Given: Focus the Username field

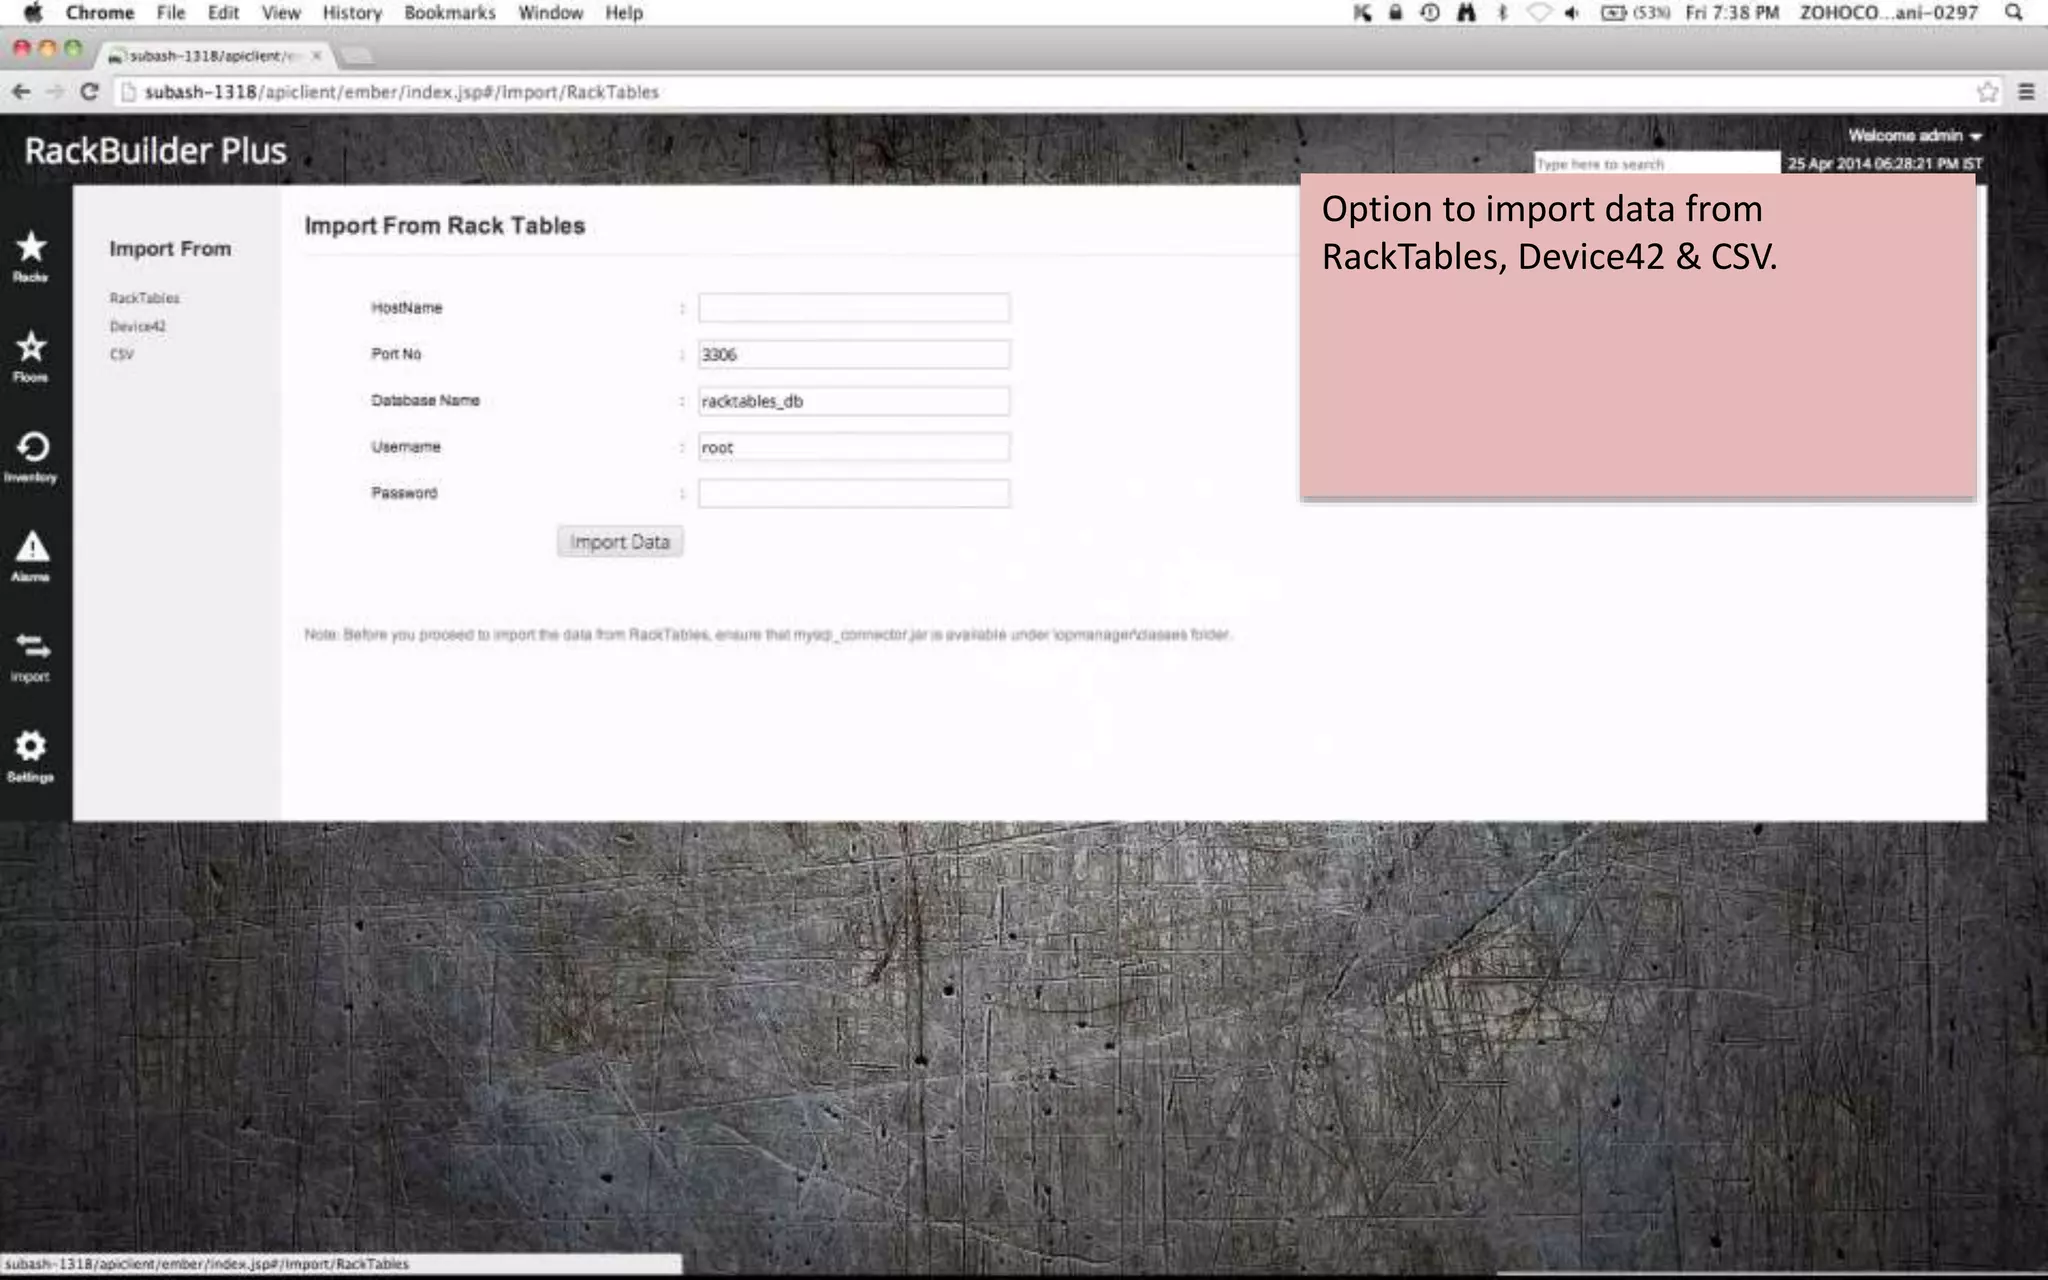Looking at the screenshot, I should (x=854, y=447).
